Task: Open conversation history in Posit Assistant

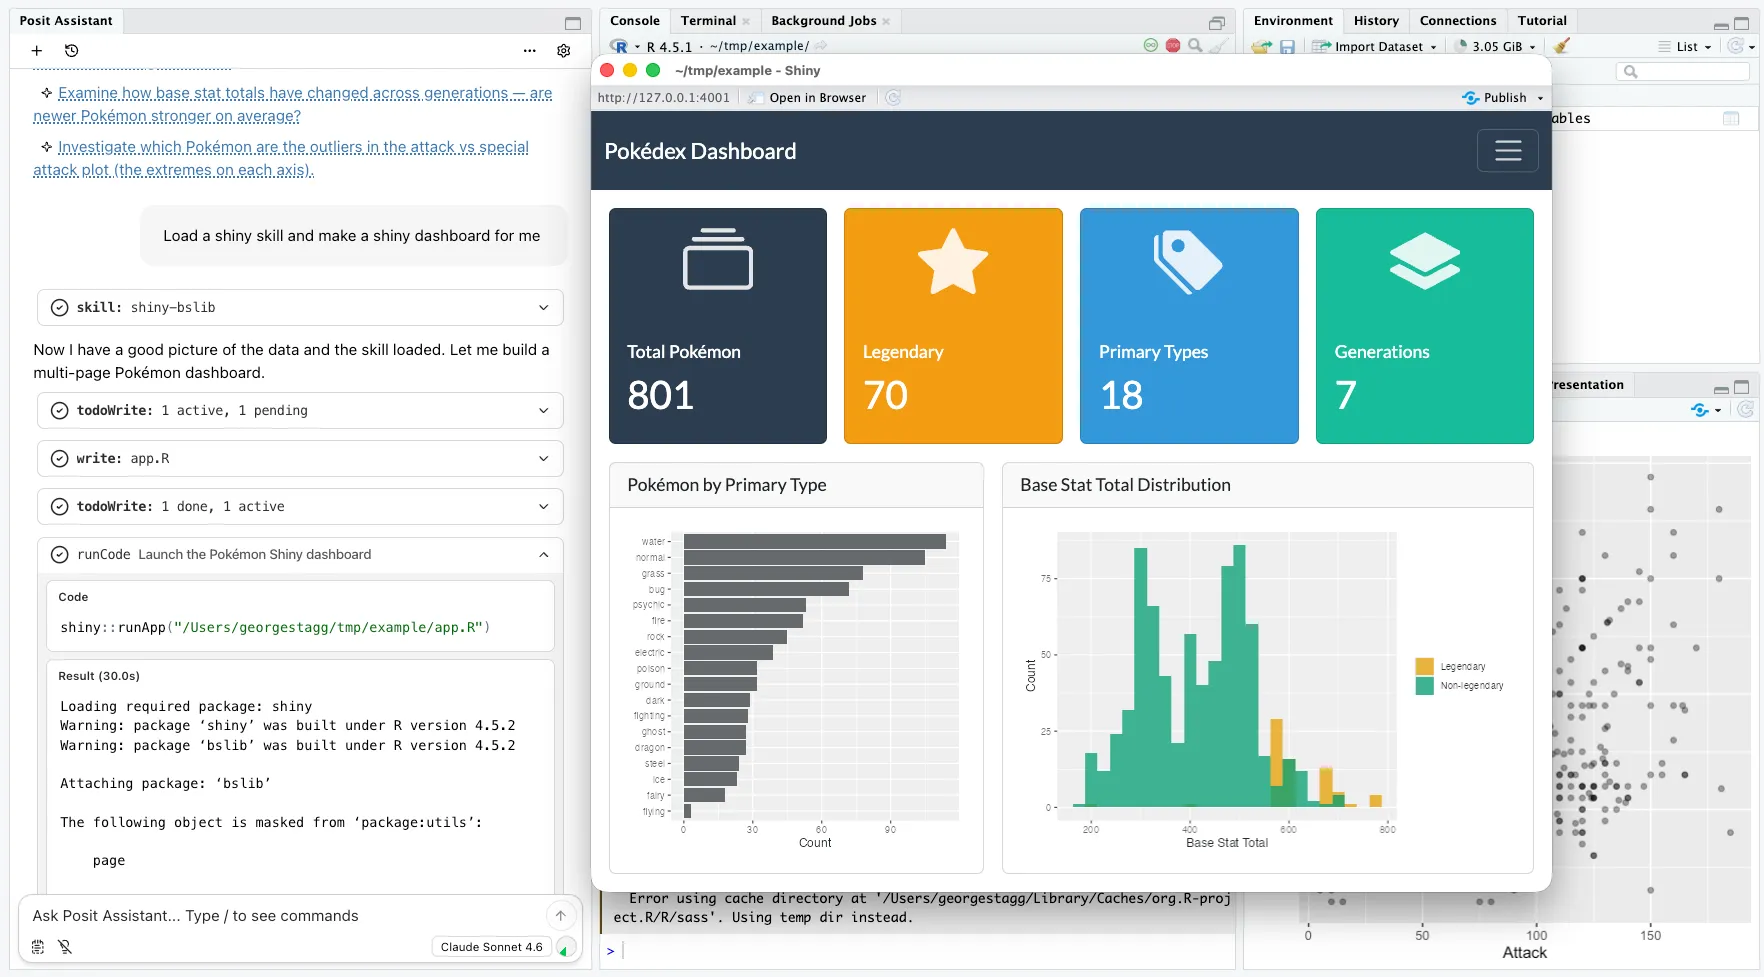Action: tap(70, 50)
